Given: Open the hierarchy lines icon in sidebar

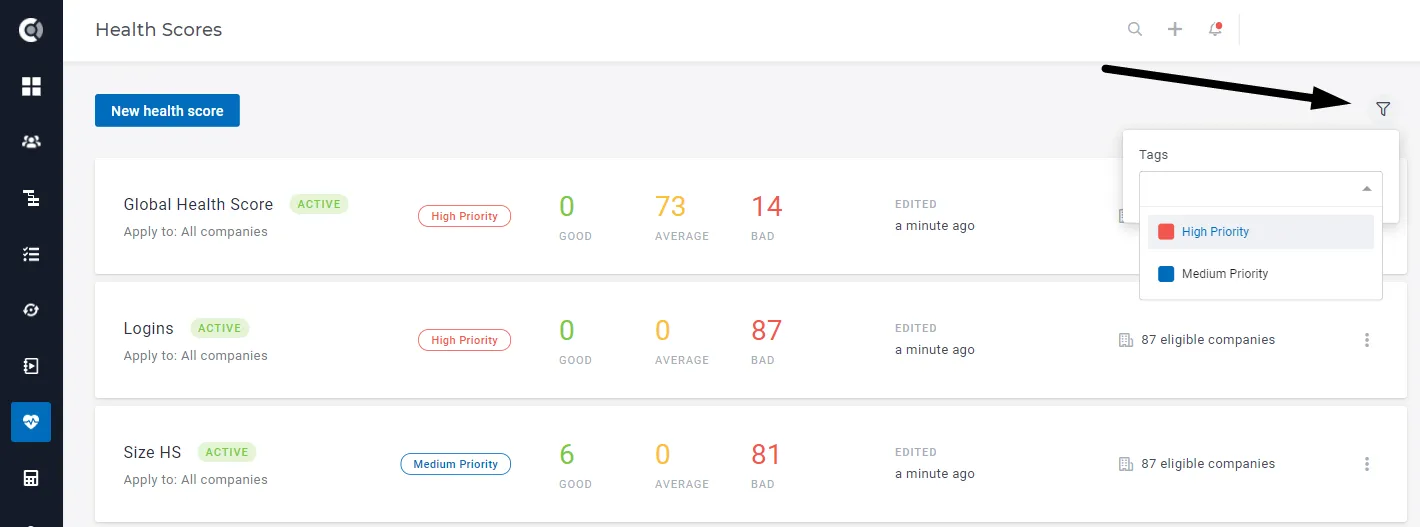Looking at the screenshot, I should click(x=31, y=198).
